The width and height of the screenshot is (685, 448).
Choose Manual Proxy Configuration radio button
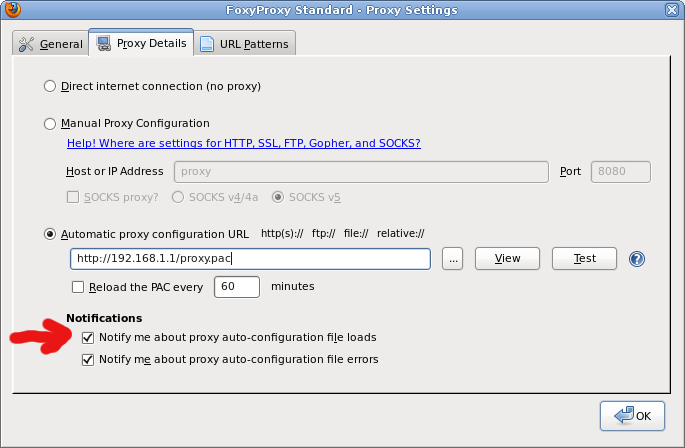pos(50,124)
